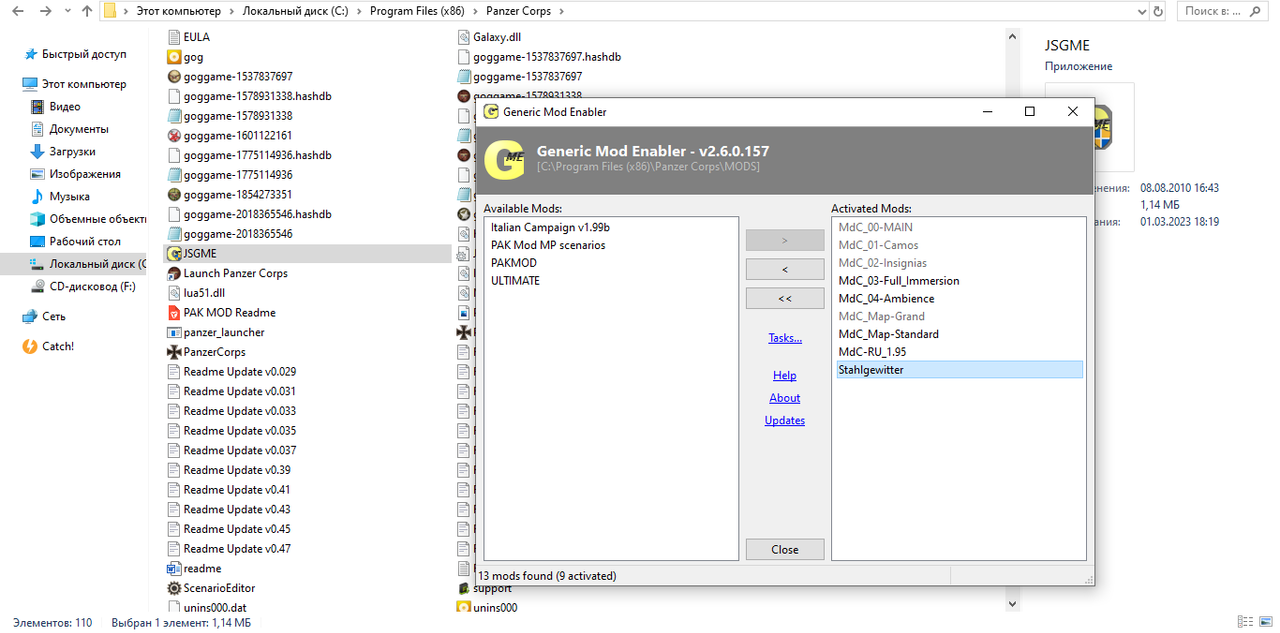Select PAK Mod MP scenarios mod

[x=548, y=245]
